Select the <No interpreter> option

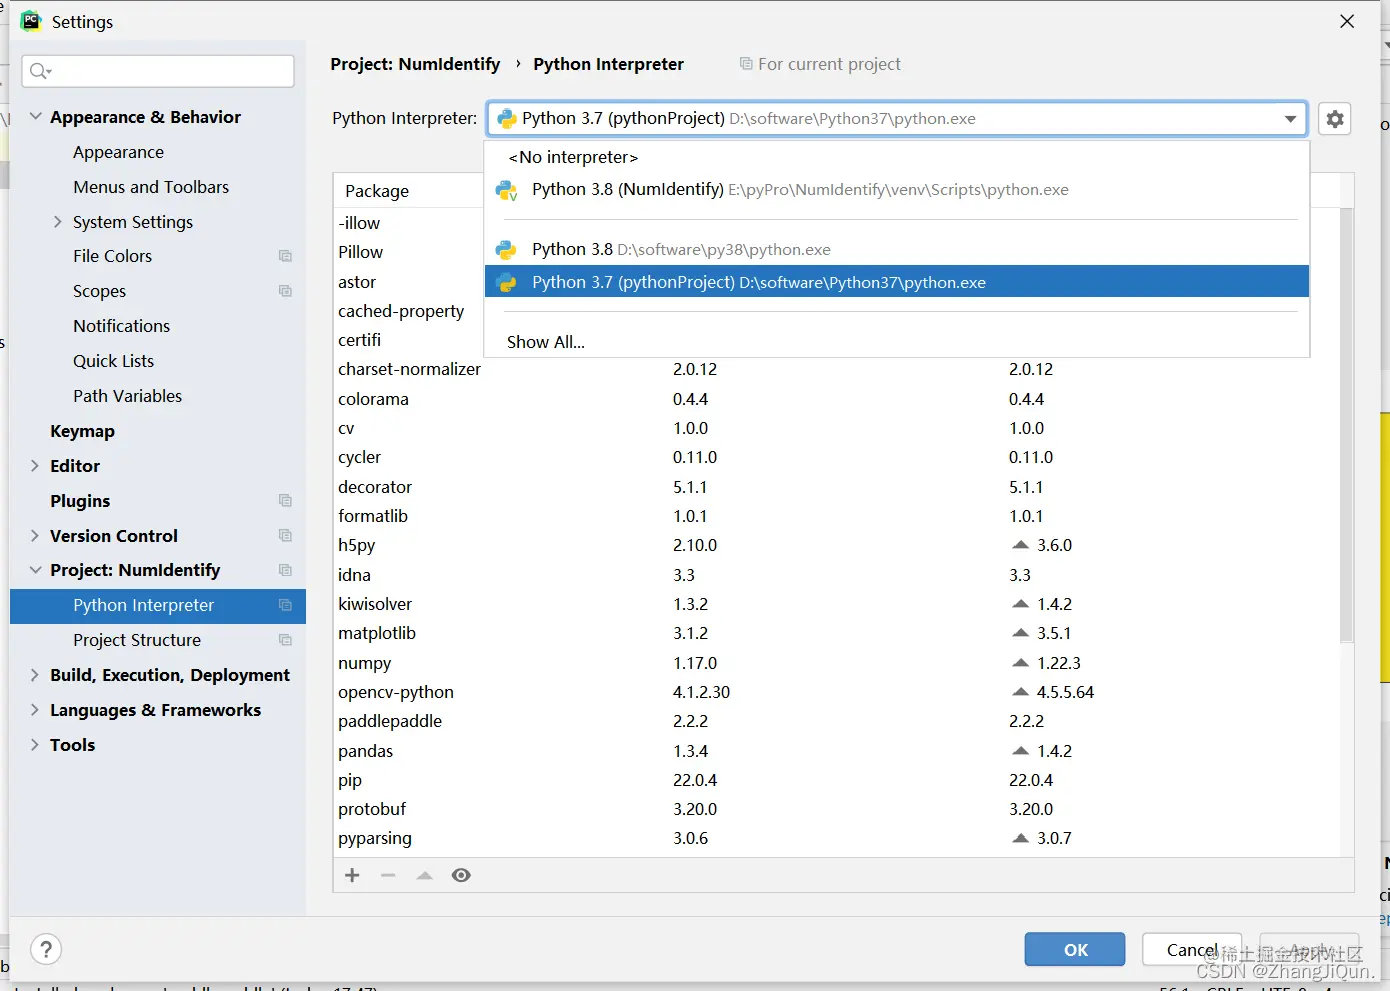coord(896,157)
